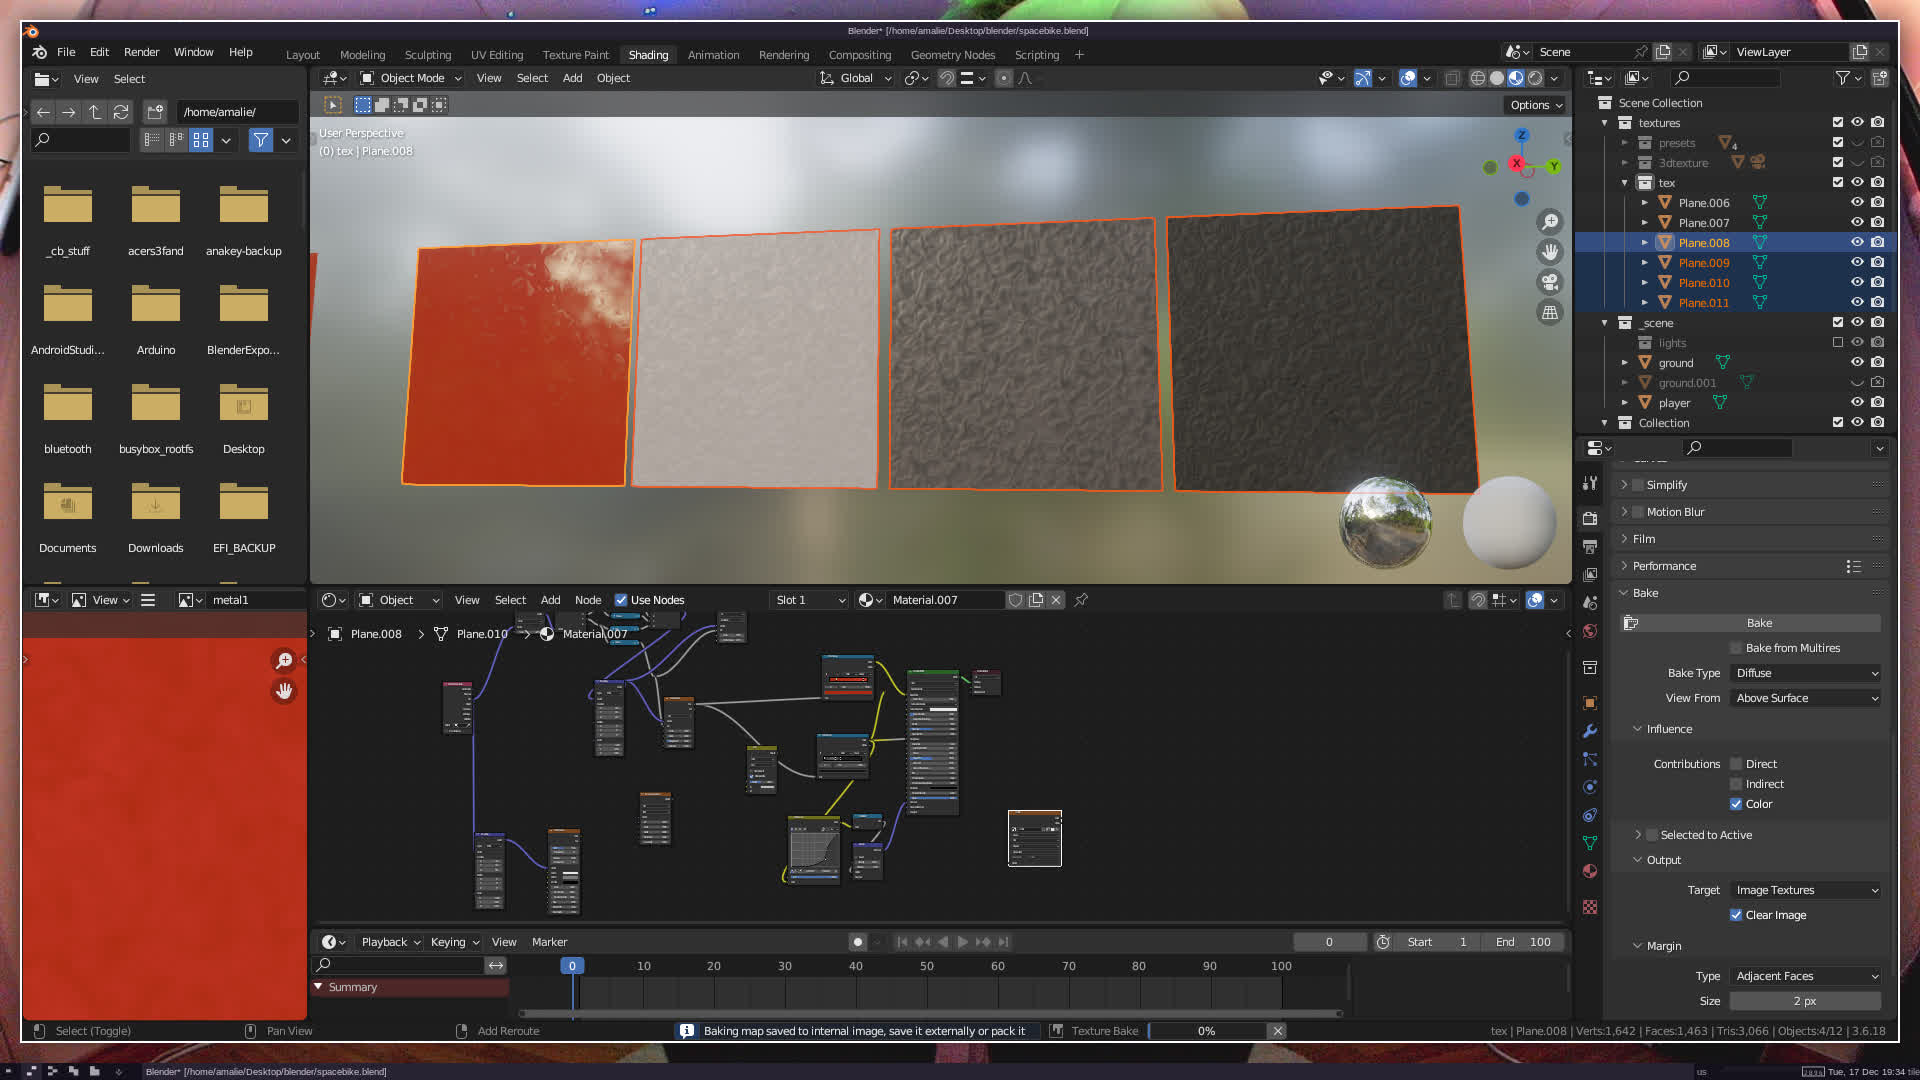Expand the Performance panel
The width and height of the screenshot is (1920, 1080).
(1664, 566)
